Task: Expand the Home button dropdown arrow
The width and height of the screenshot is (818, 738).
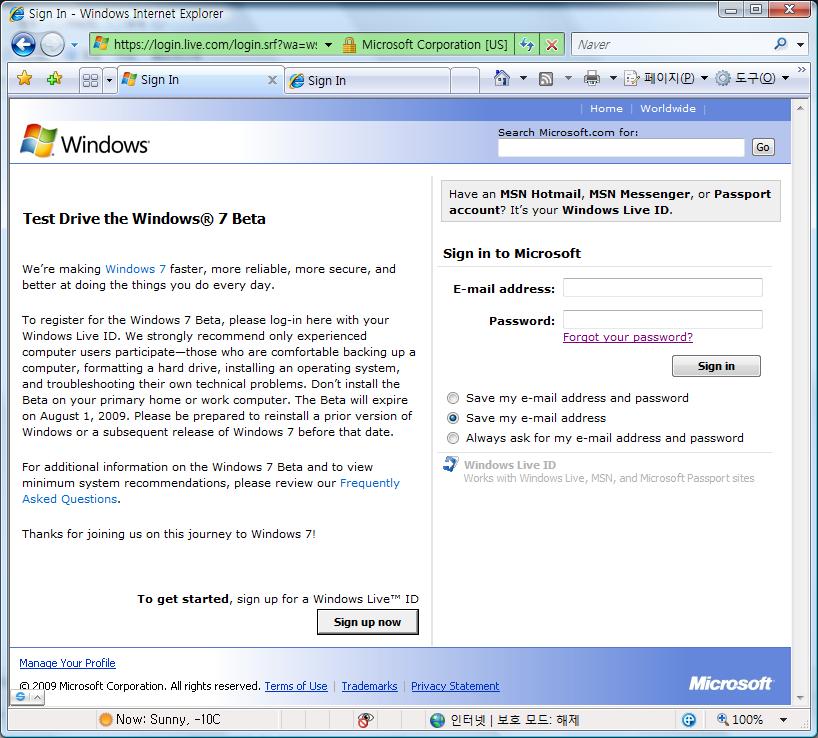Action: 523,78
